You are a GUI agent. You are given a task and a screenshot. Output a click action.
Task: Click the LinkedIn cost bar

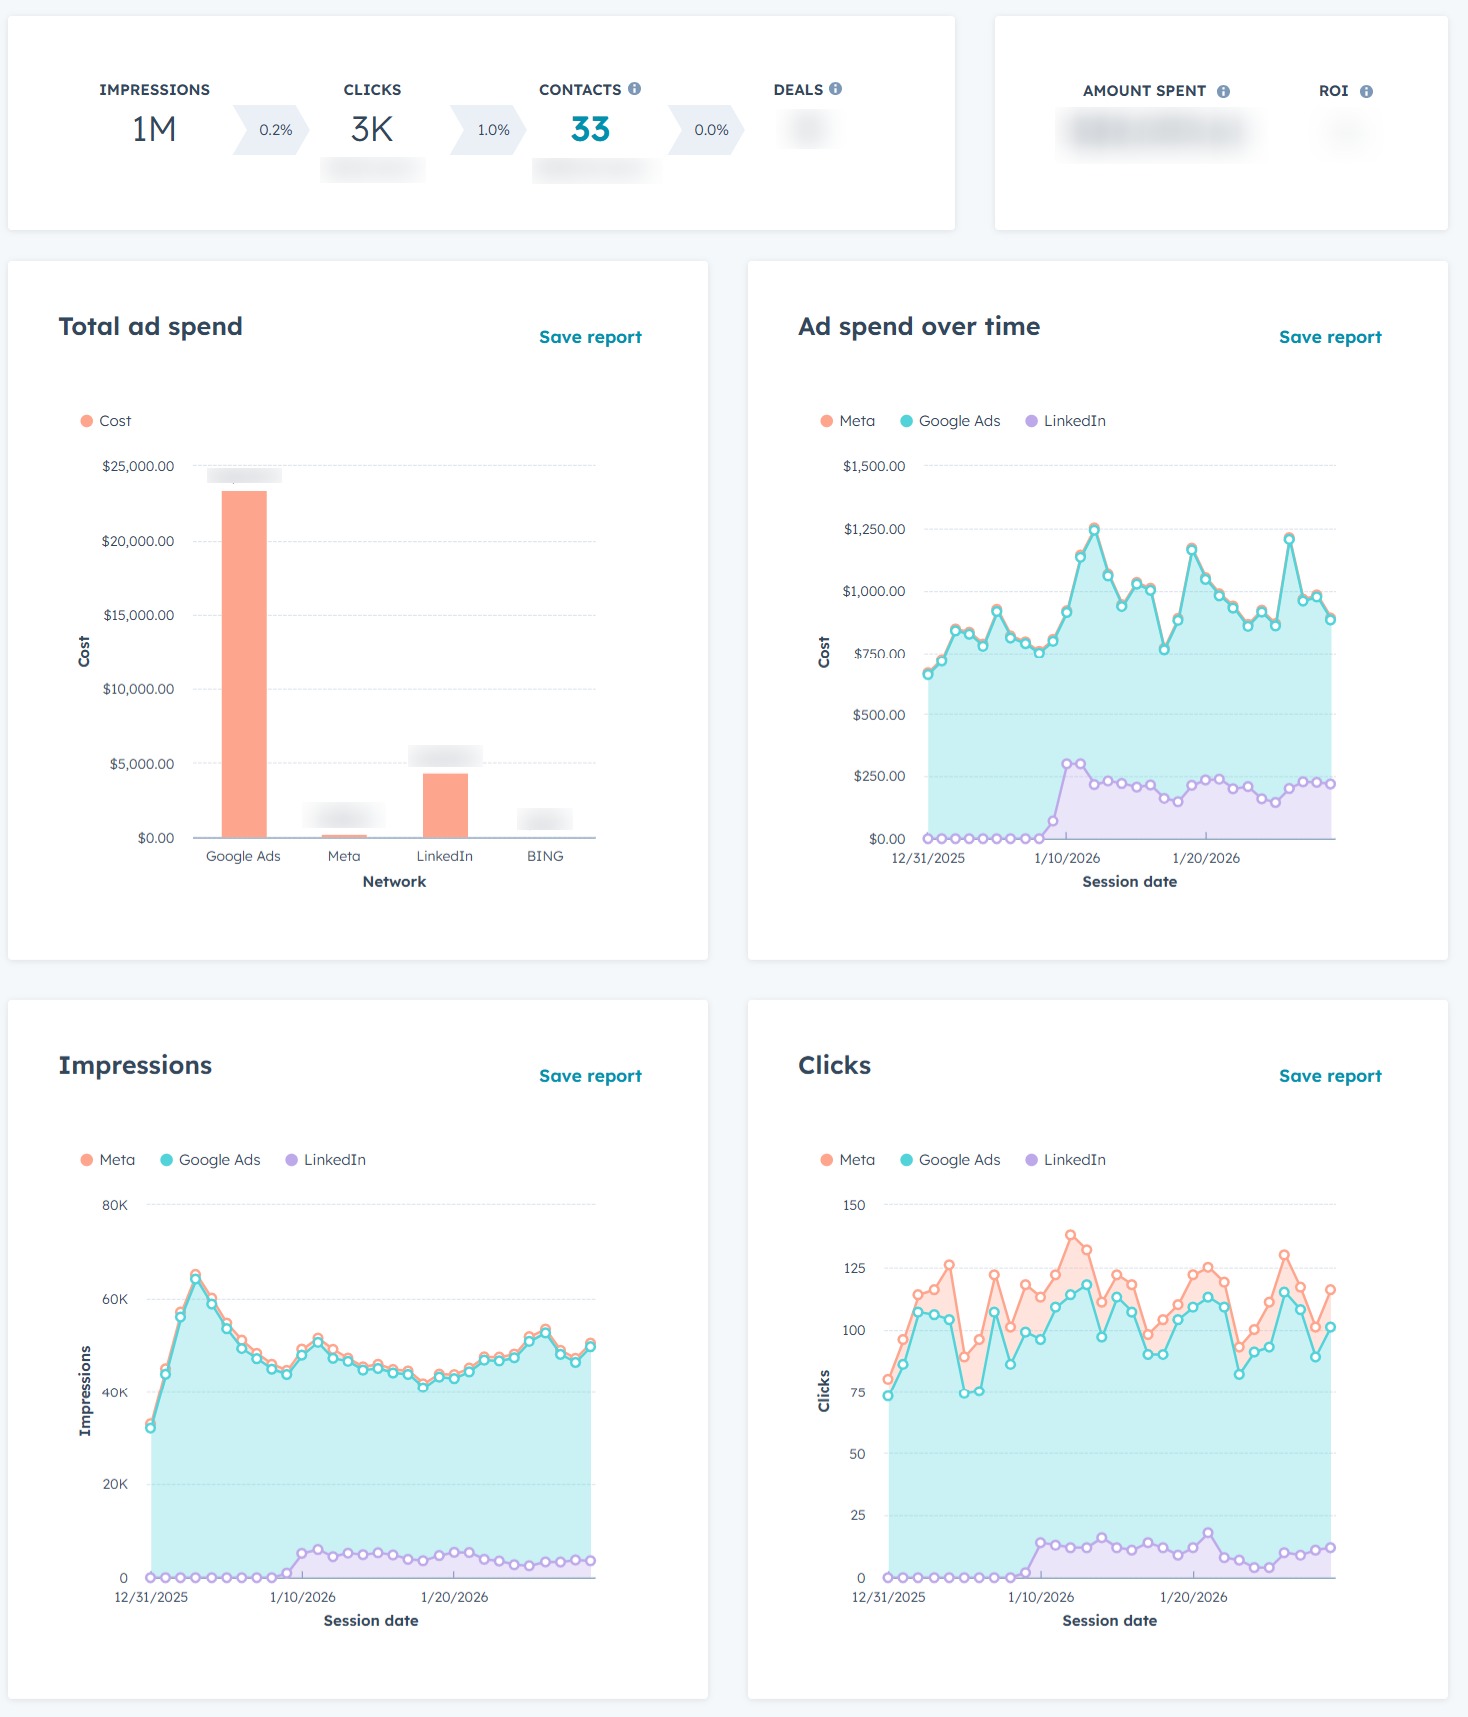coord(445,805)
